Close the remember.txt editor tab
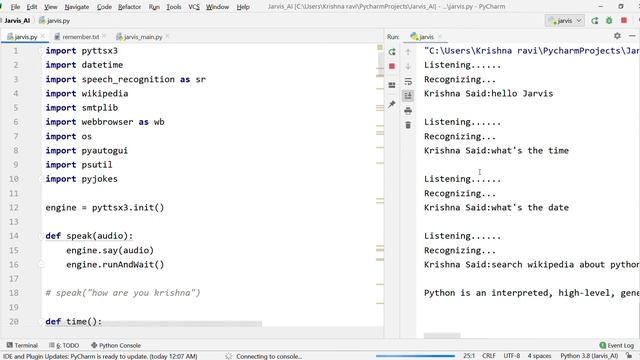Screen dimensions: 640x360 click(104, 36)
